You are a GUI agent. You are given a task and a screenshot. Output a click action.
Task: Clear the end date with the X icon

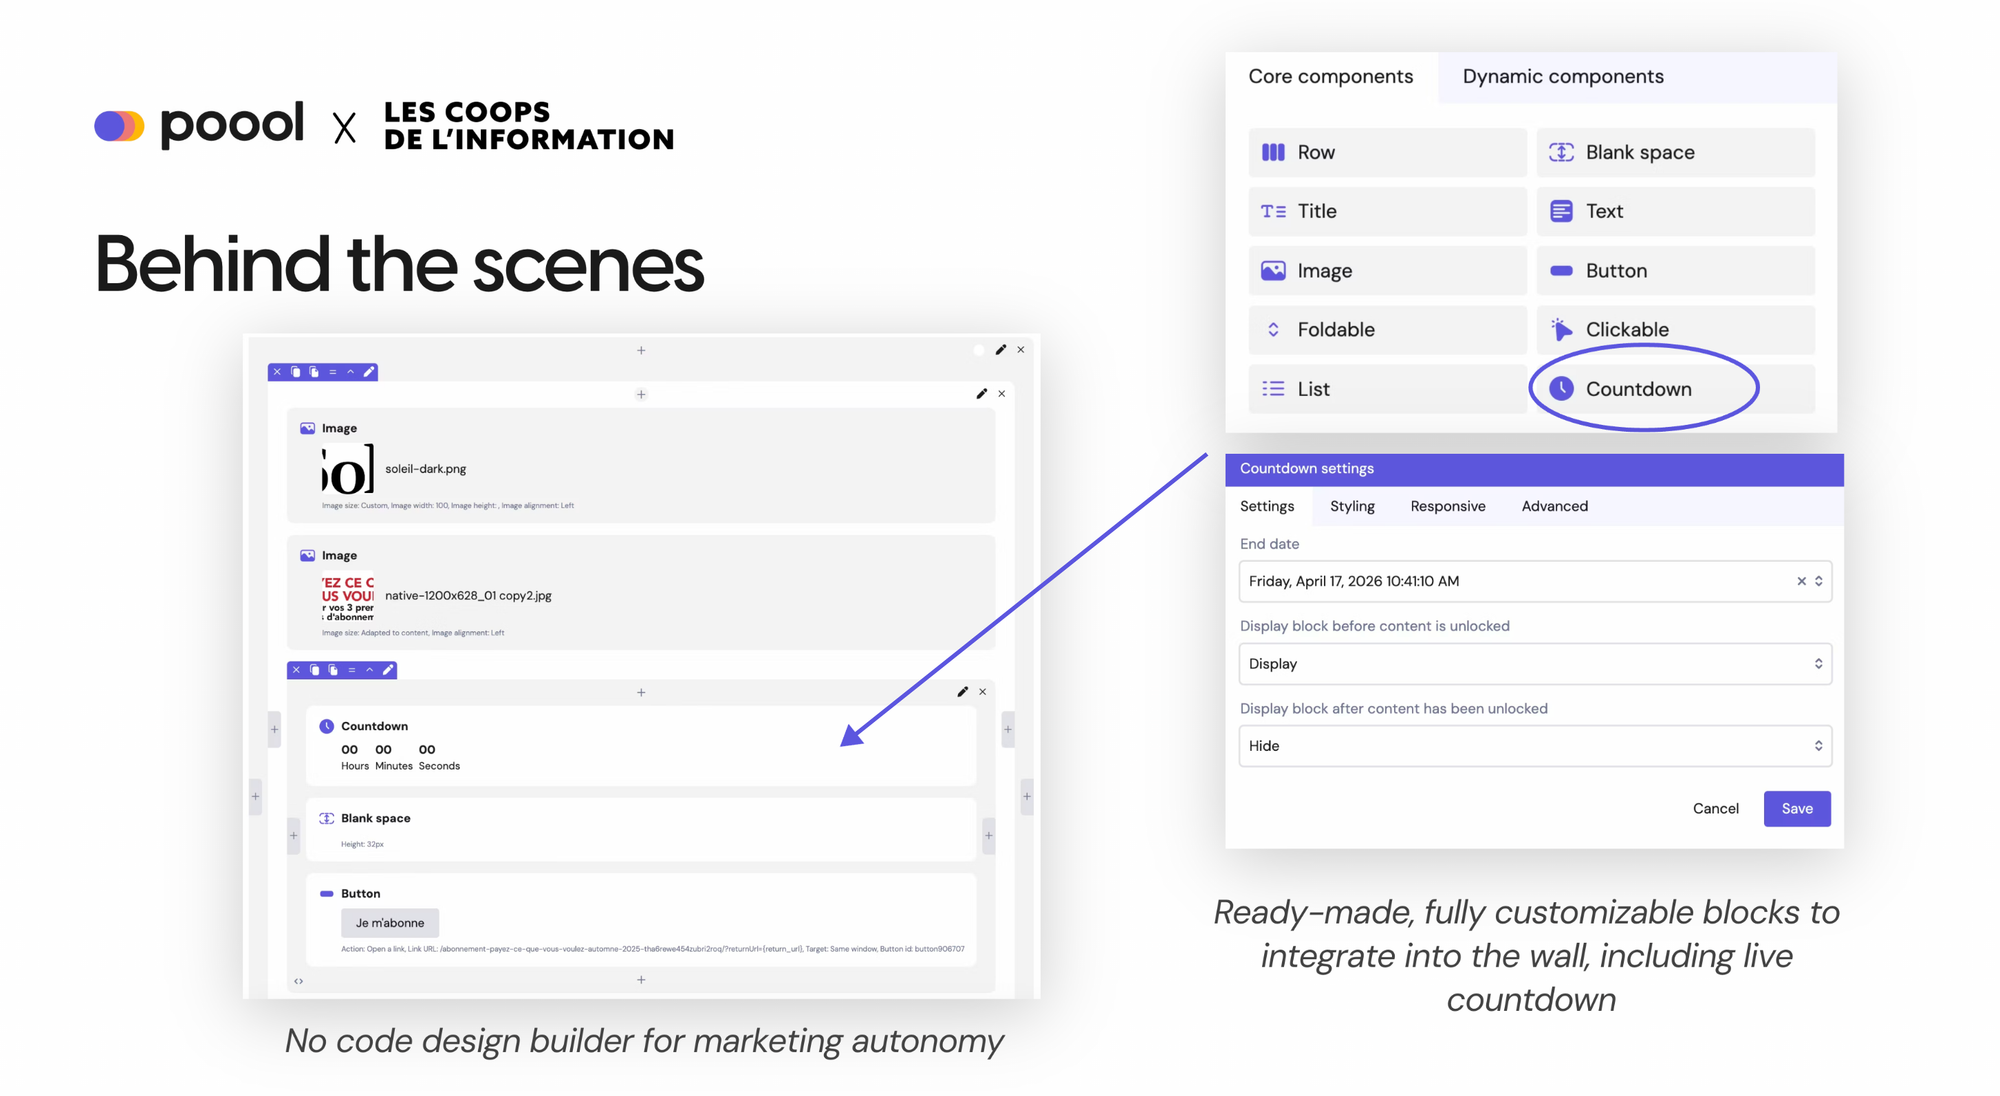click(x=1802, y=581)
